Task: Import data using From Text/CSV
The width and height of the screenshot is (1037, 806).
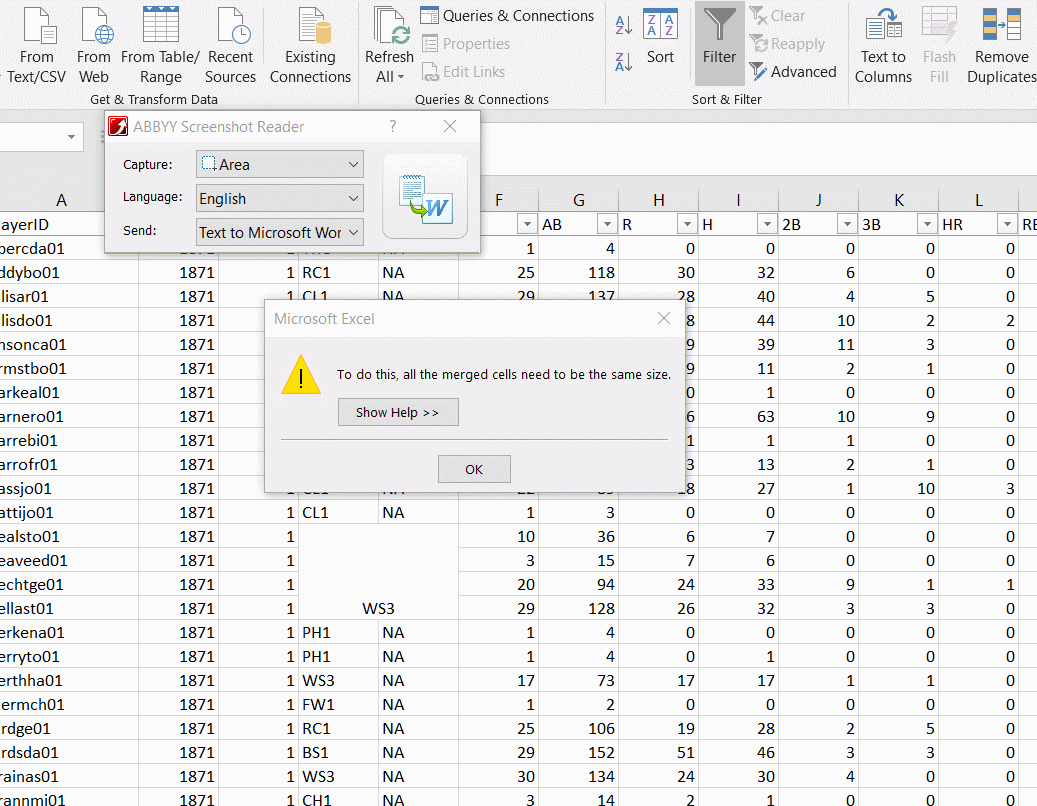Action: point(36,45)
